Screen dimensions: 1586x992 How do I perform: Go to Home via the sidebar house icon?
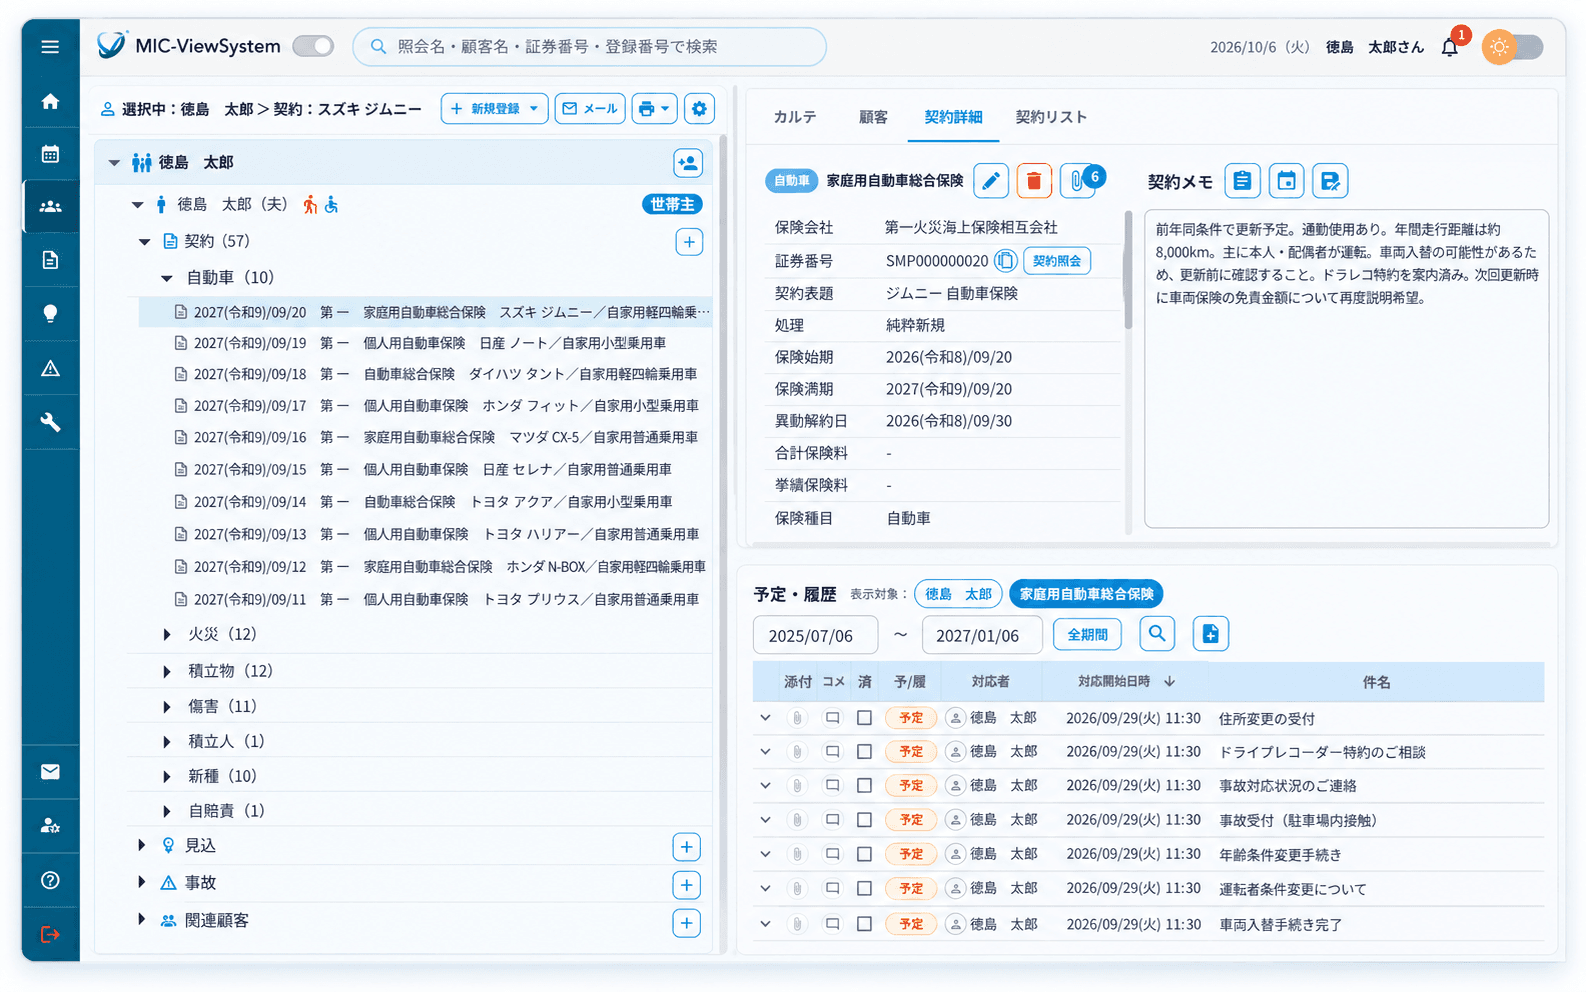50,101
